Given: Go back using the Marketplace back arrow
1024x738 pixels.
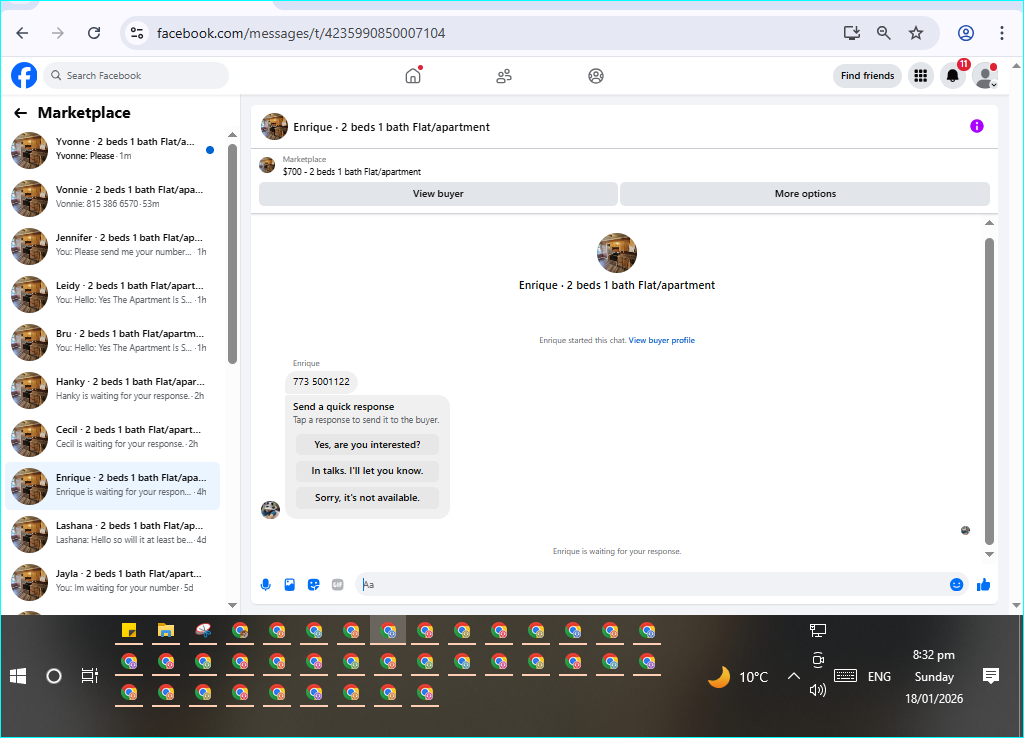Looking at the screenshot, I should point(20,113).
